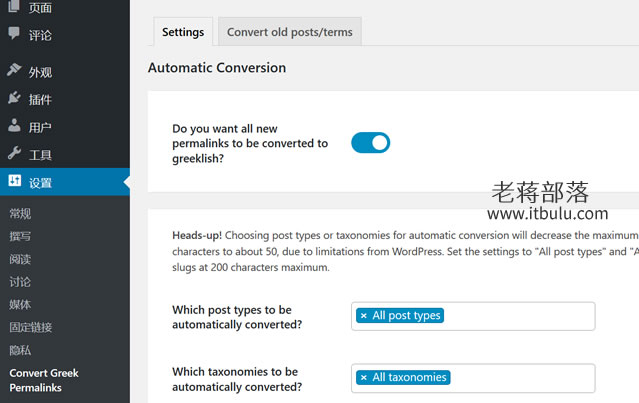639x403 pixels.
Task: Click the Appearance (外观) brush icon
Action: point(14,70)
